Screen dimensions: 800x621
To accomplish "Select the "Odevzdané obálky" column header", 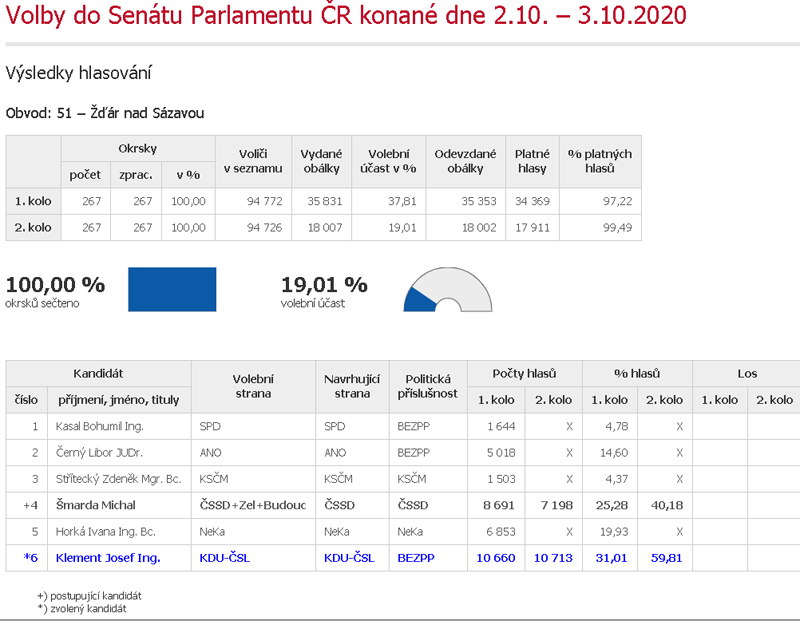I will click(x=465, y=161).
